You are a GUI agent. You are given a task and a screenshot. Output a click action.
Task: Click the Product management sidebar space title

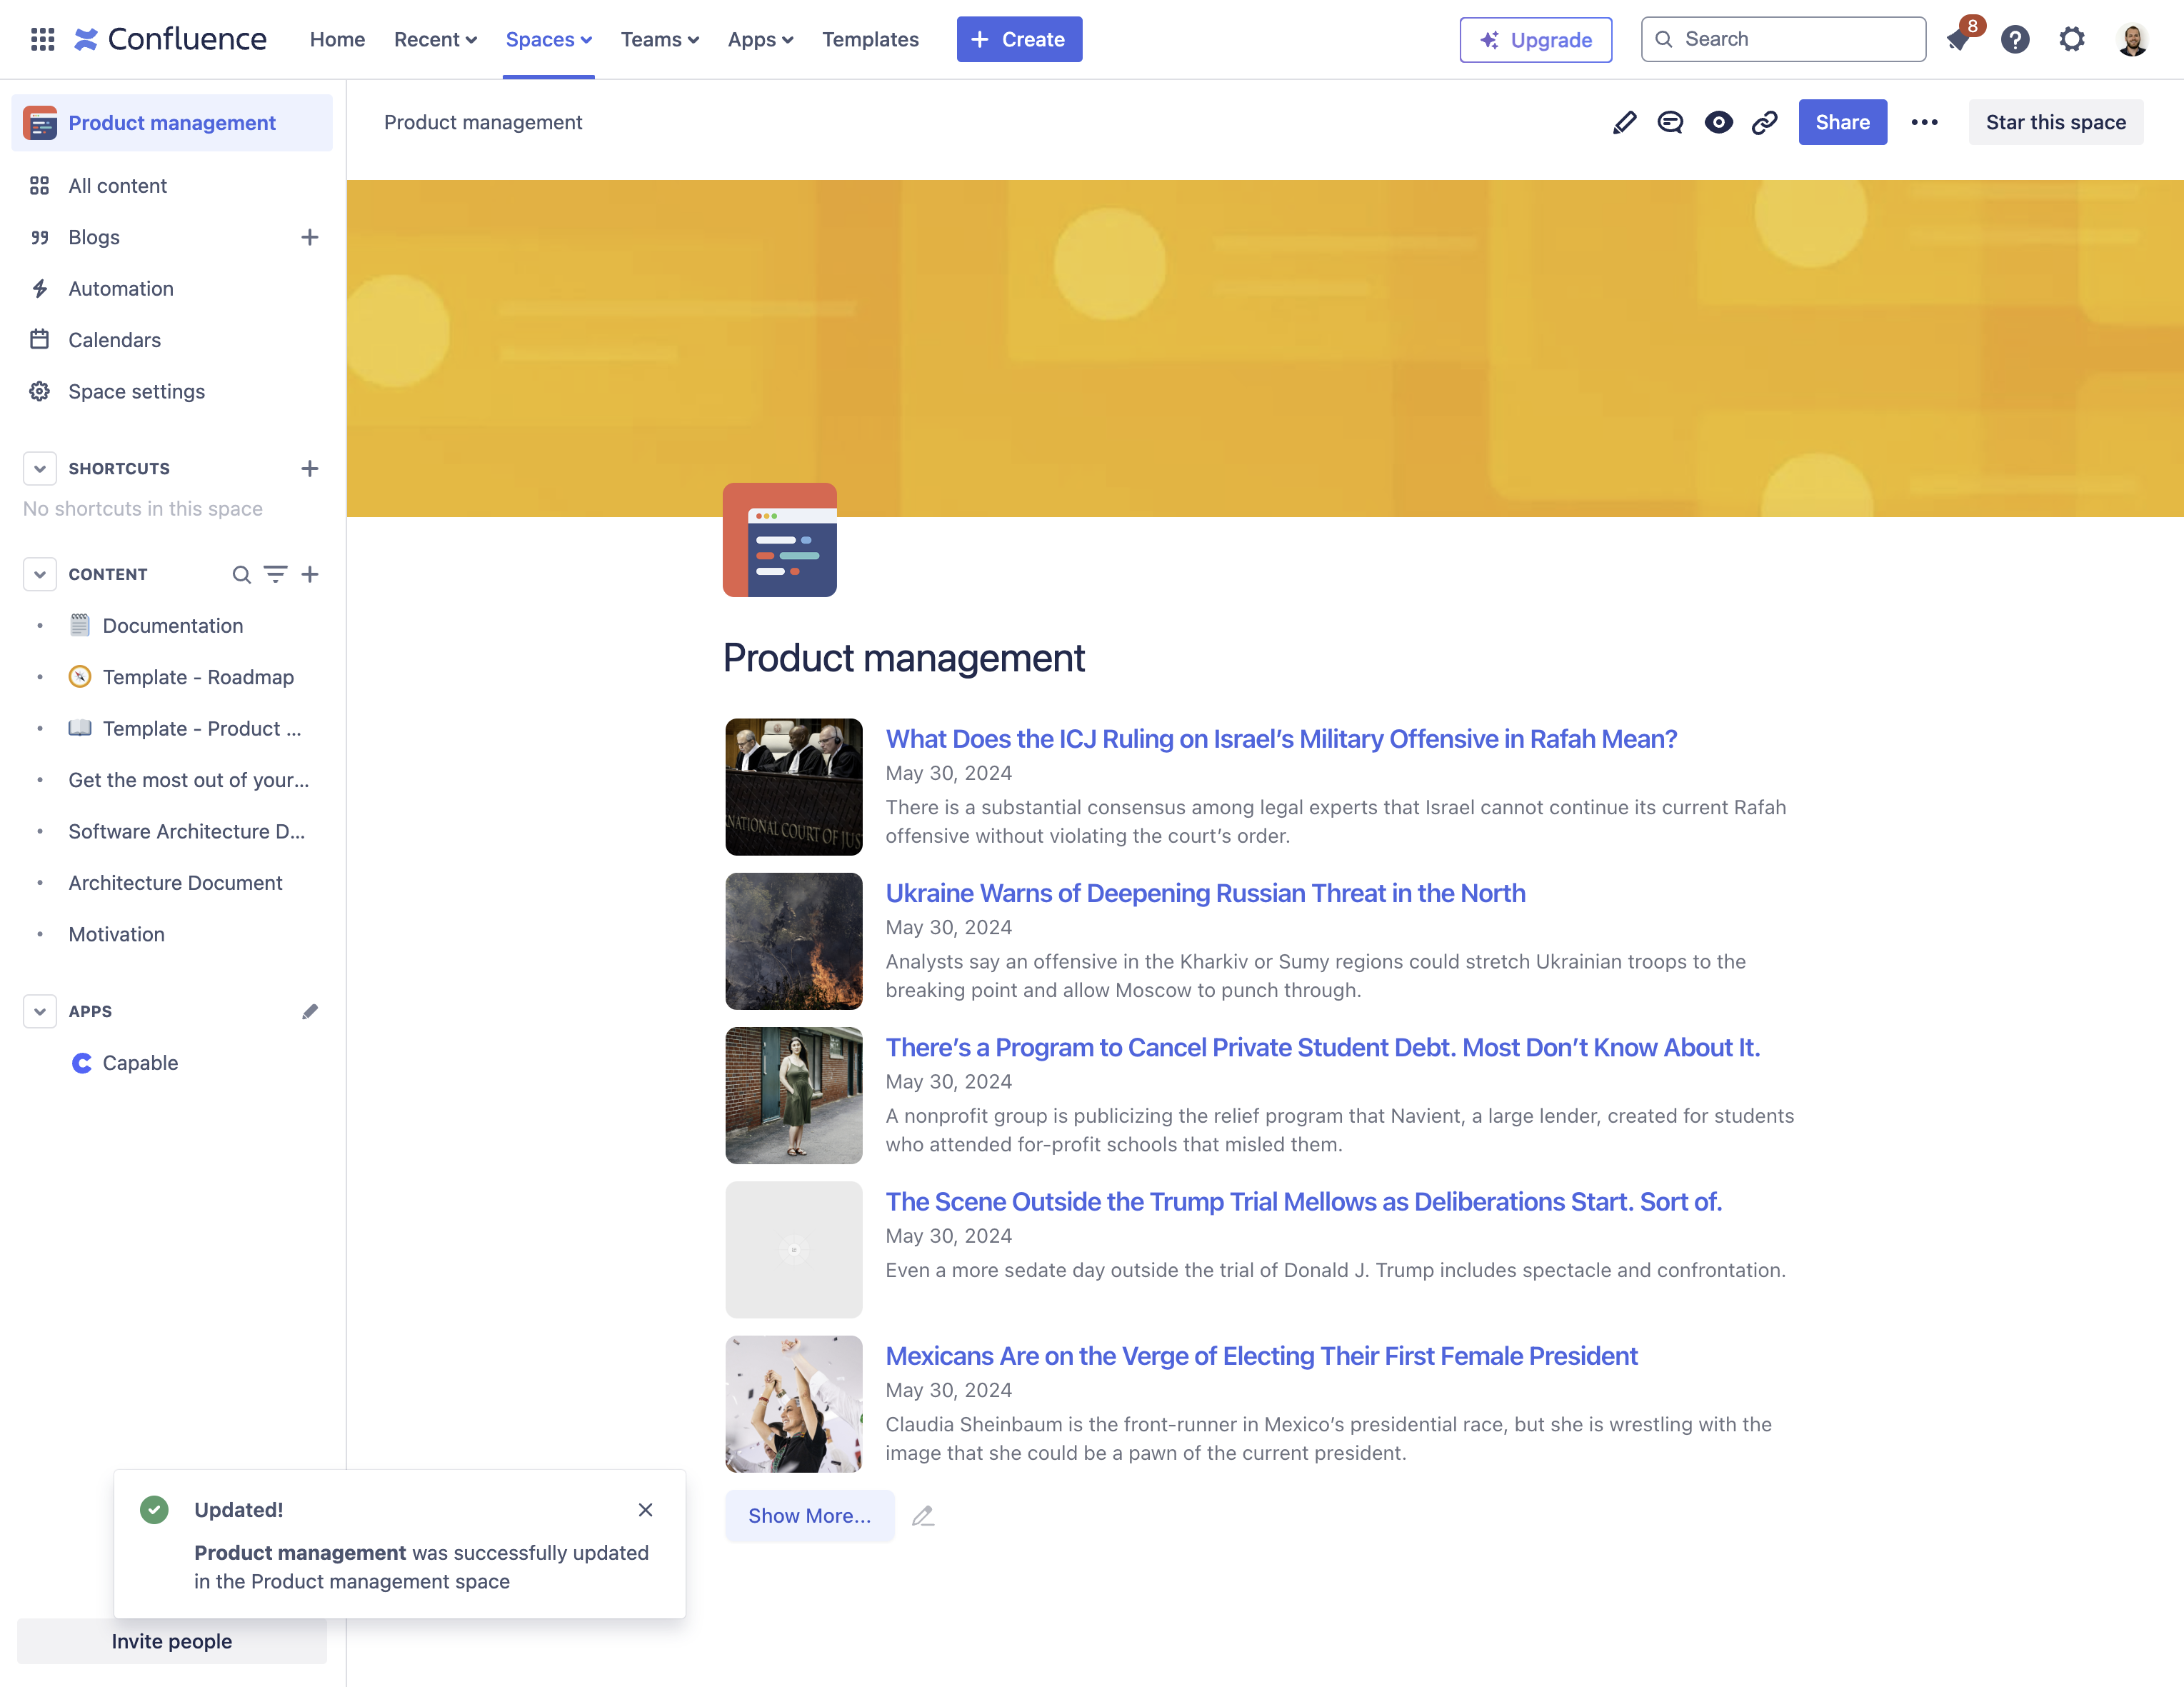(x=172, y=123)
